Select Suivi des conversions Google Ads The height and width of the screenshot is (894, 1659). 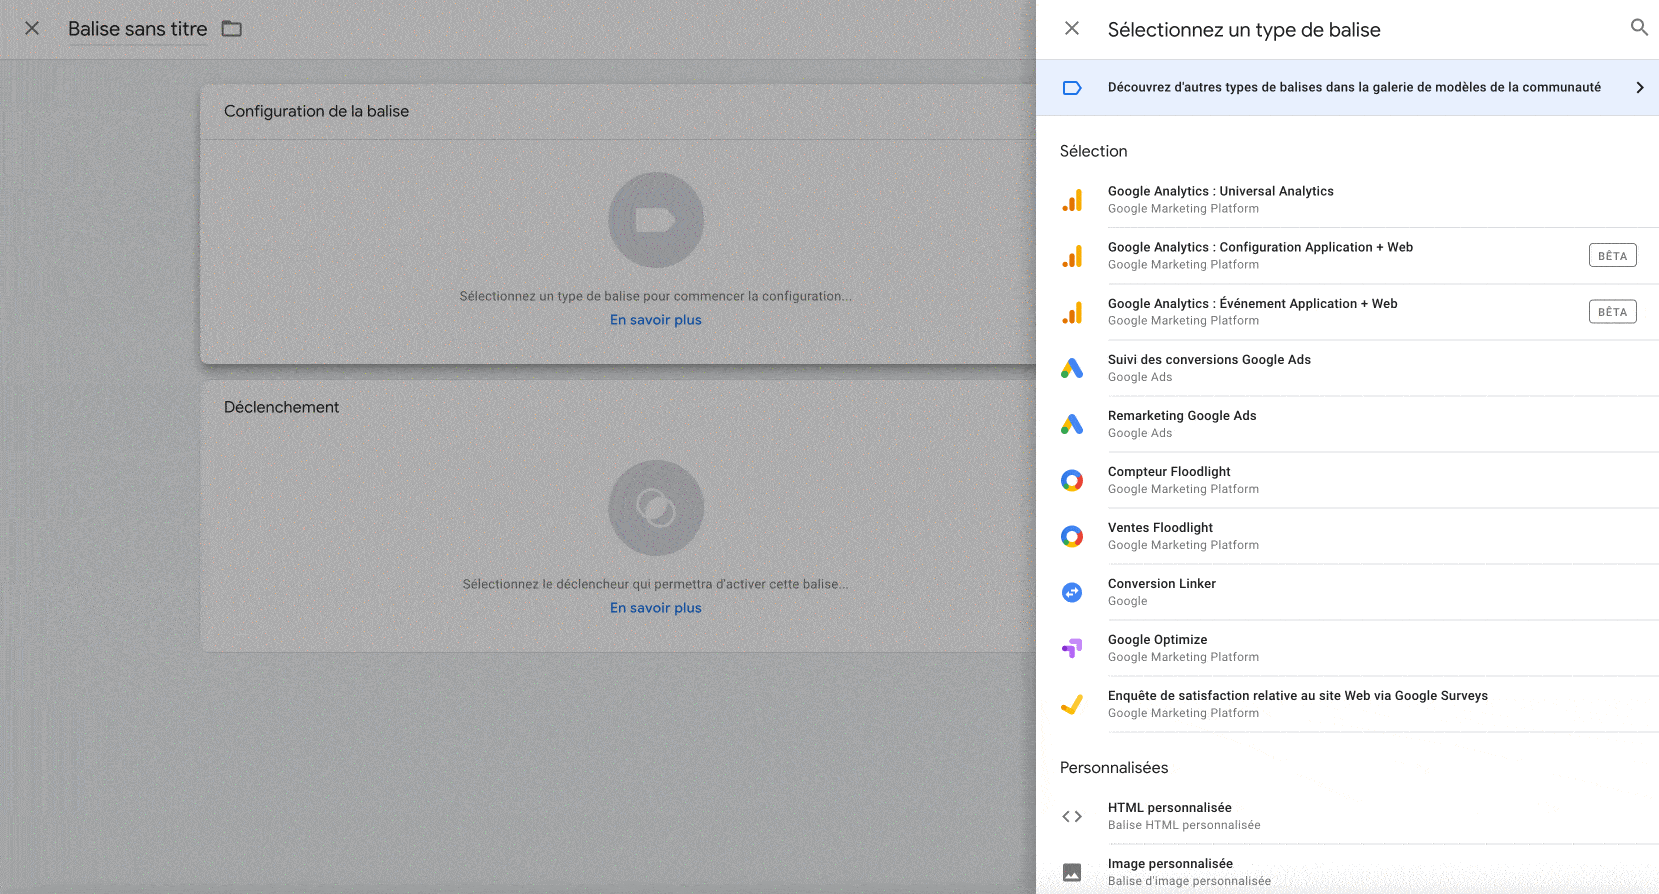pos(1347,368)
